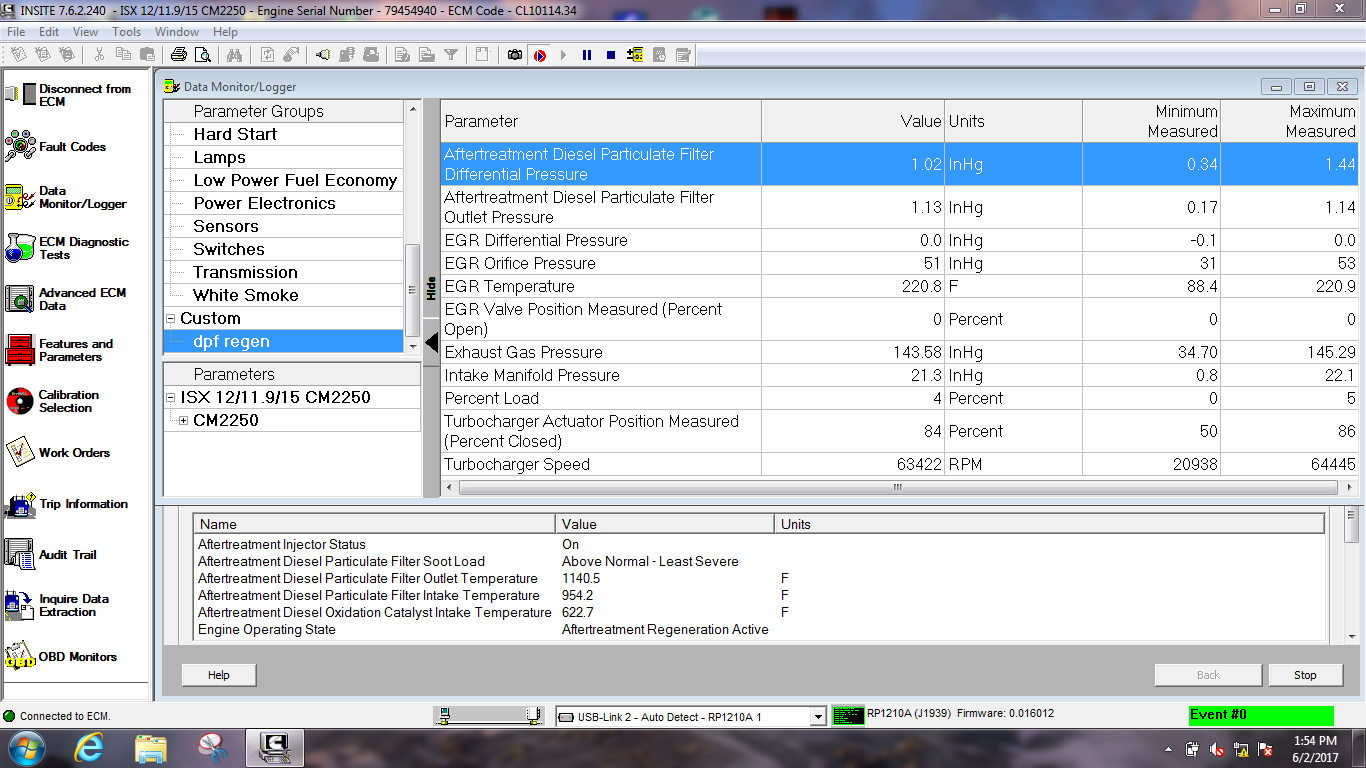Click the Help button
The height and width of the screenshot is (768, 1366).
[219, 675]
